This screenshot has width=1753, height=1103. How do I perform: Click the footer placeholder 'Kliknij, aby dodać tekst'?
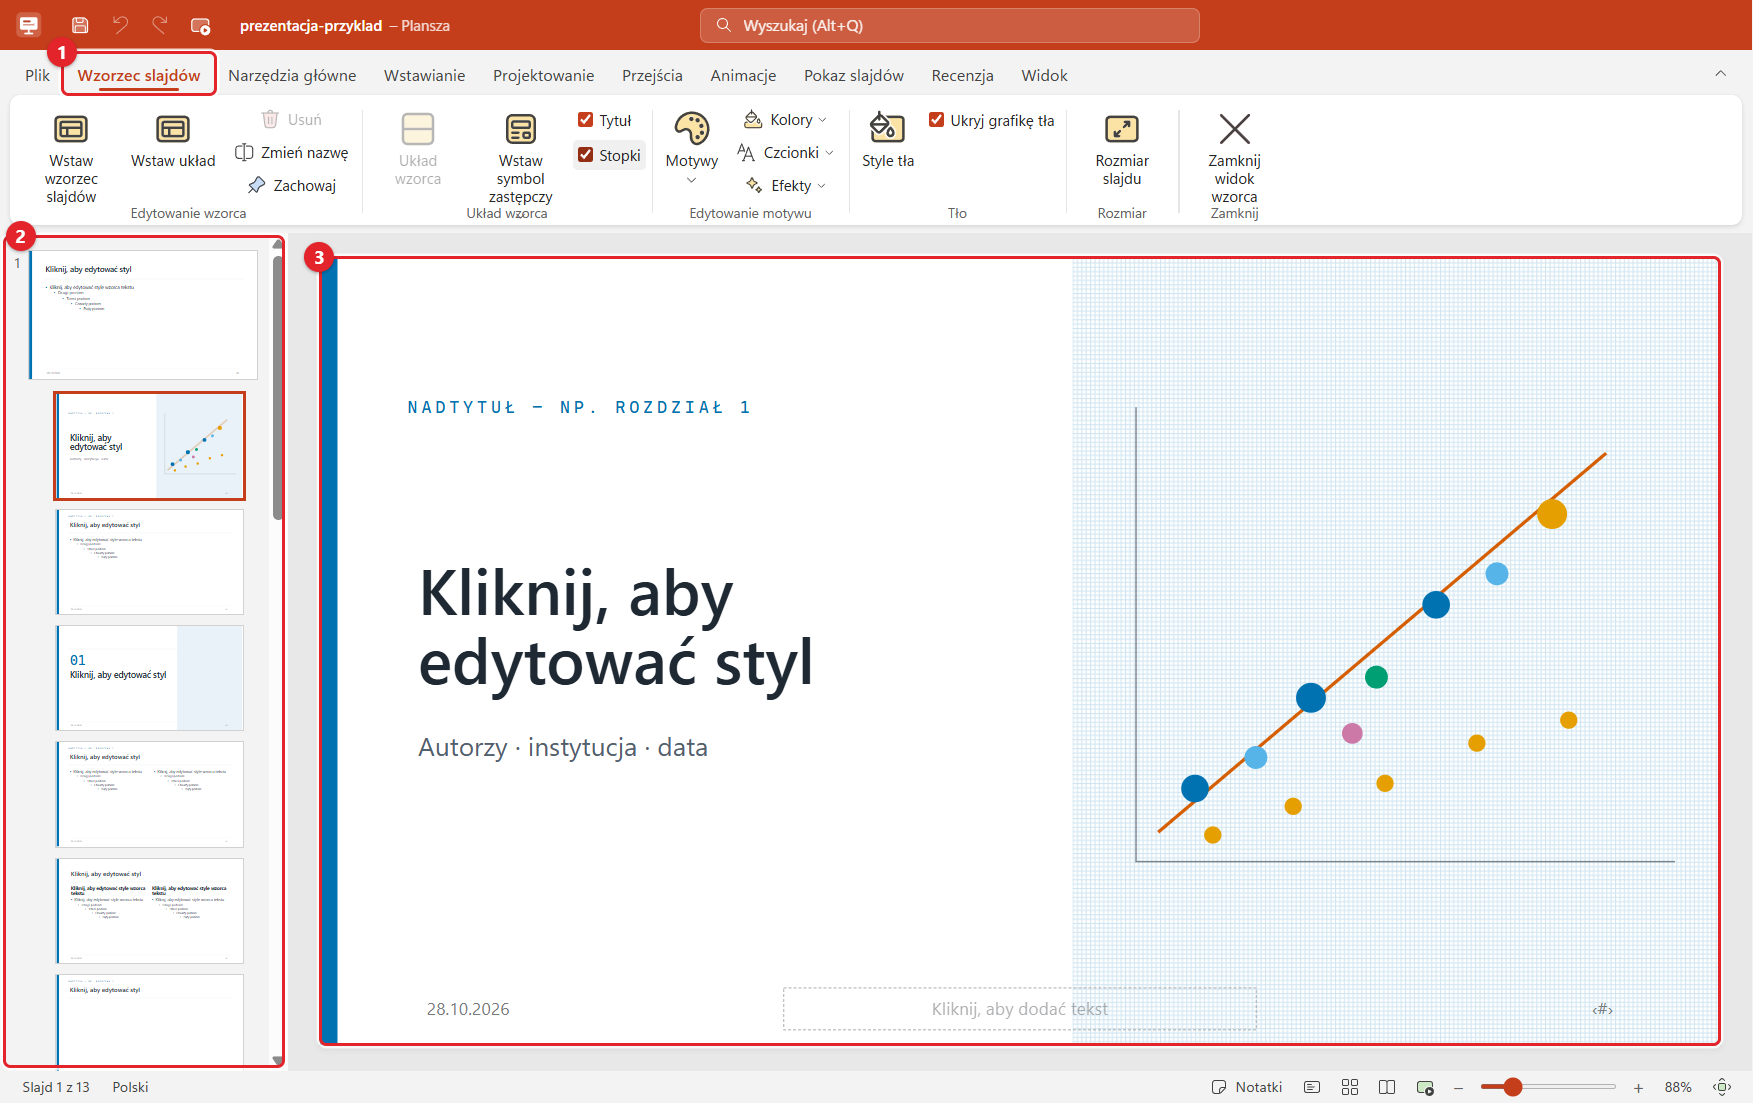tap(1020, 1009)
